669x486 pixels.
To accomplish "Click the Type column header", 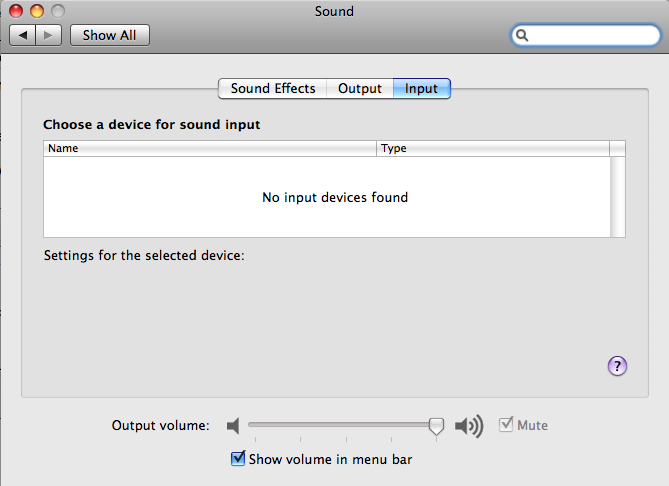I will pyautogui.click(x=493, y=148).
